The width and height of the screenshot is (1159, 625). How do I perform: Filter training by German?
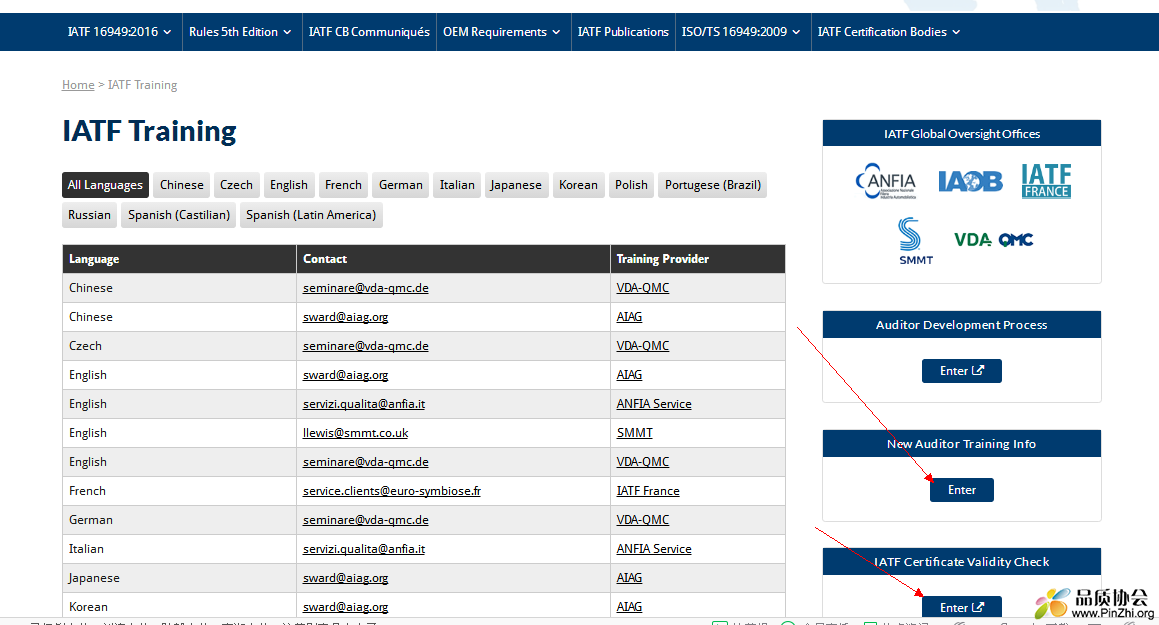pyautogui.click(x=401, y=185)
